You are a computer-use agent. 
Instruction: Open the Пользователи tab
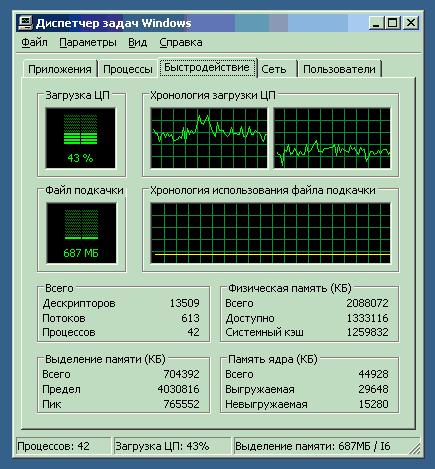339,69
